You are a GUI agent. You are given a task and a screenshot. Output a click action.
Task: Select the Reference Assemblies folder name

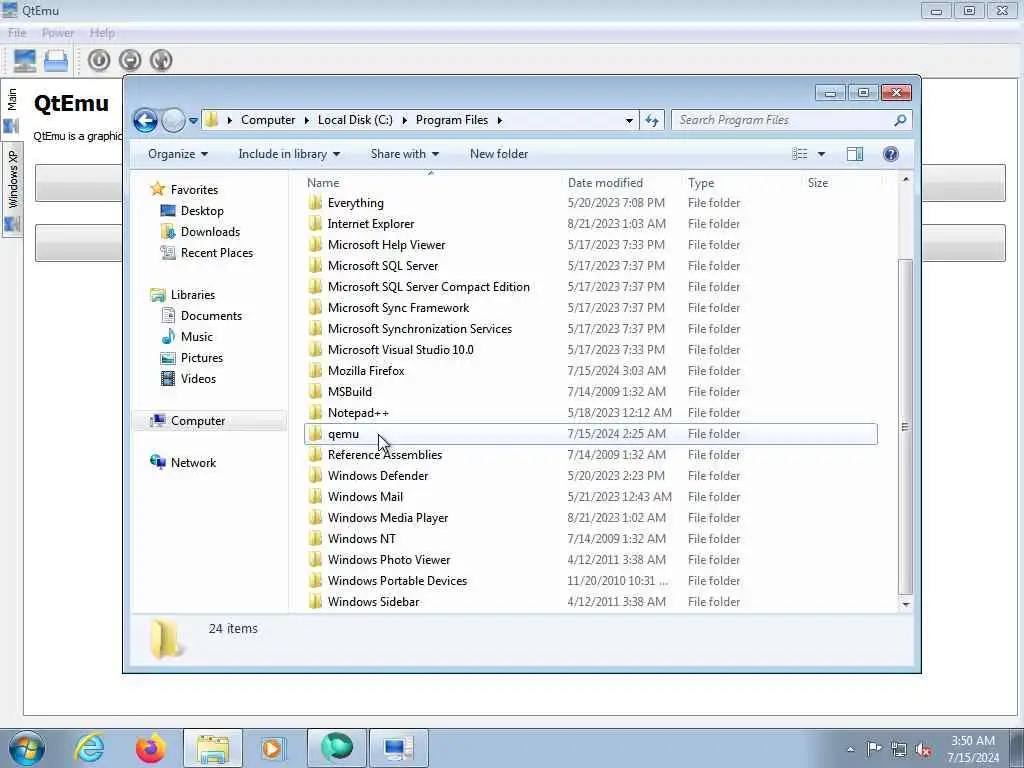pyautogui.click(x=385, y=455)
